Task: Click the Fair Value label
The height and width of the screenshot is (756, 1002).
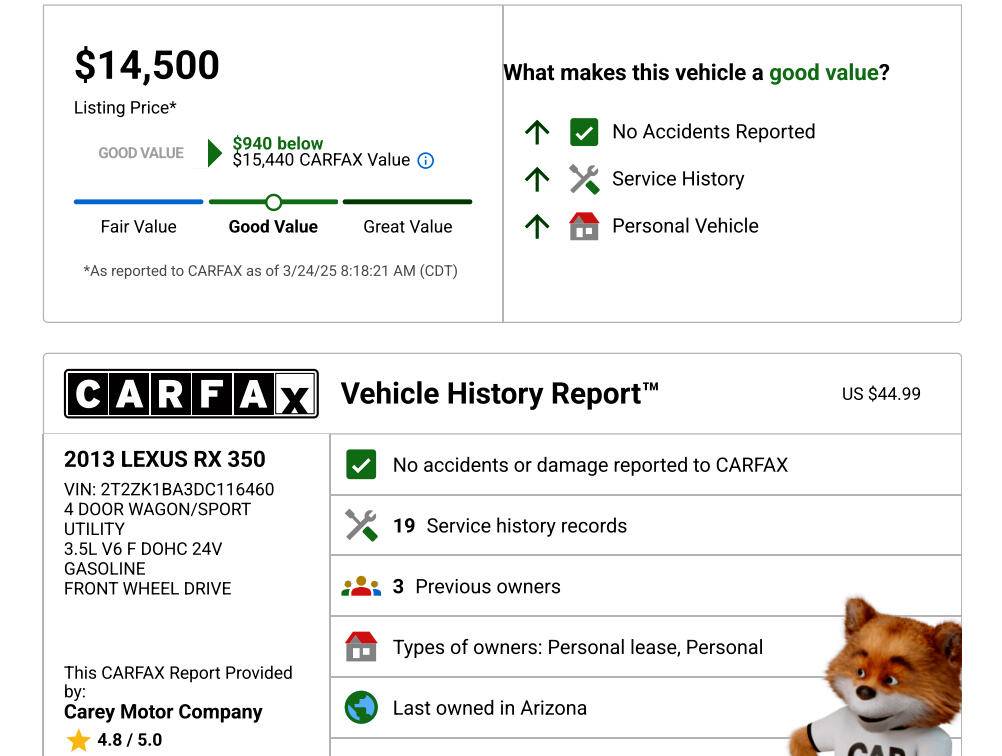Action: tap(139, 227)
